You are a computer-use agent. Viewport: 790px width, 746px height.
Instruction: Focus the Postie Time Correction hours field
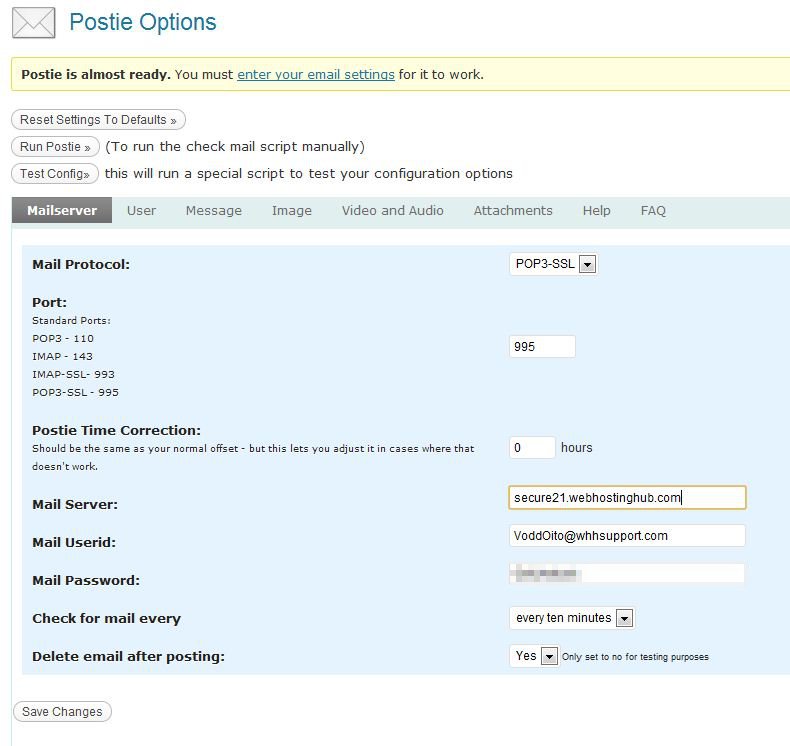[532, 448]
